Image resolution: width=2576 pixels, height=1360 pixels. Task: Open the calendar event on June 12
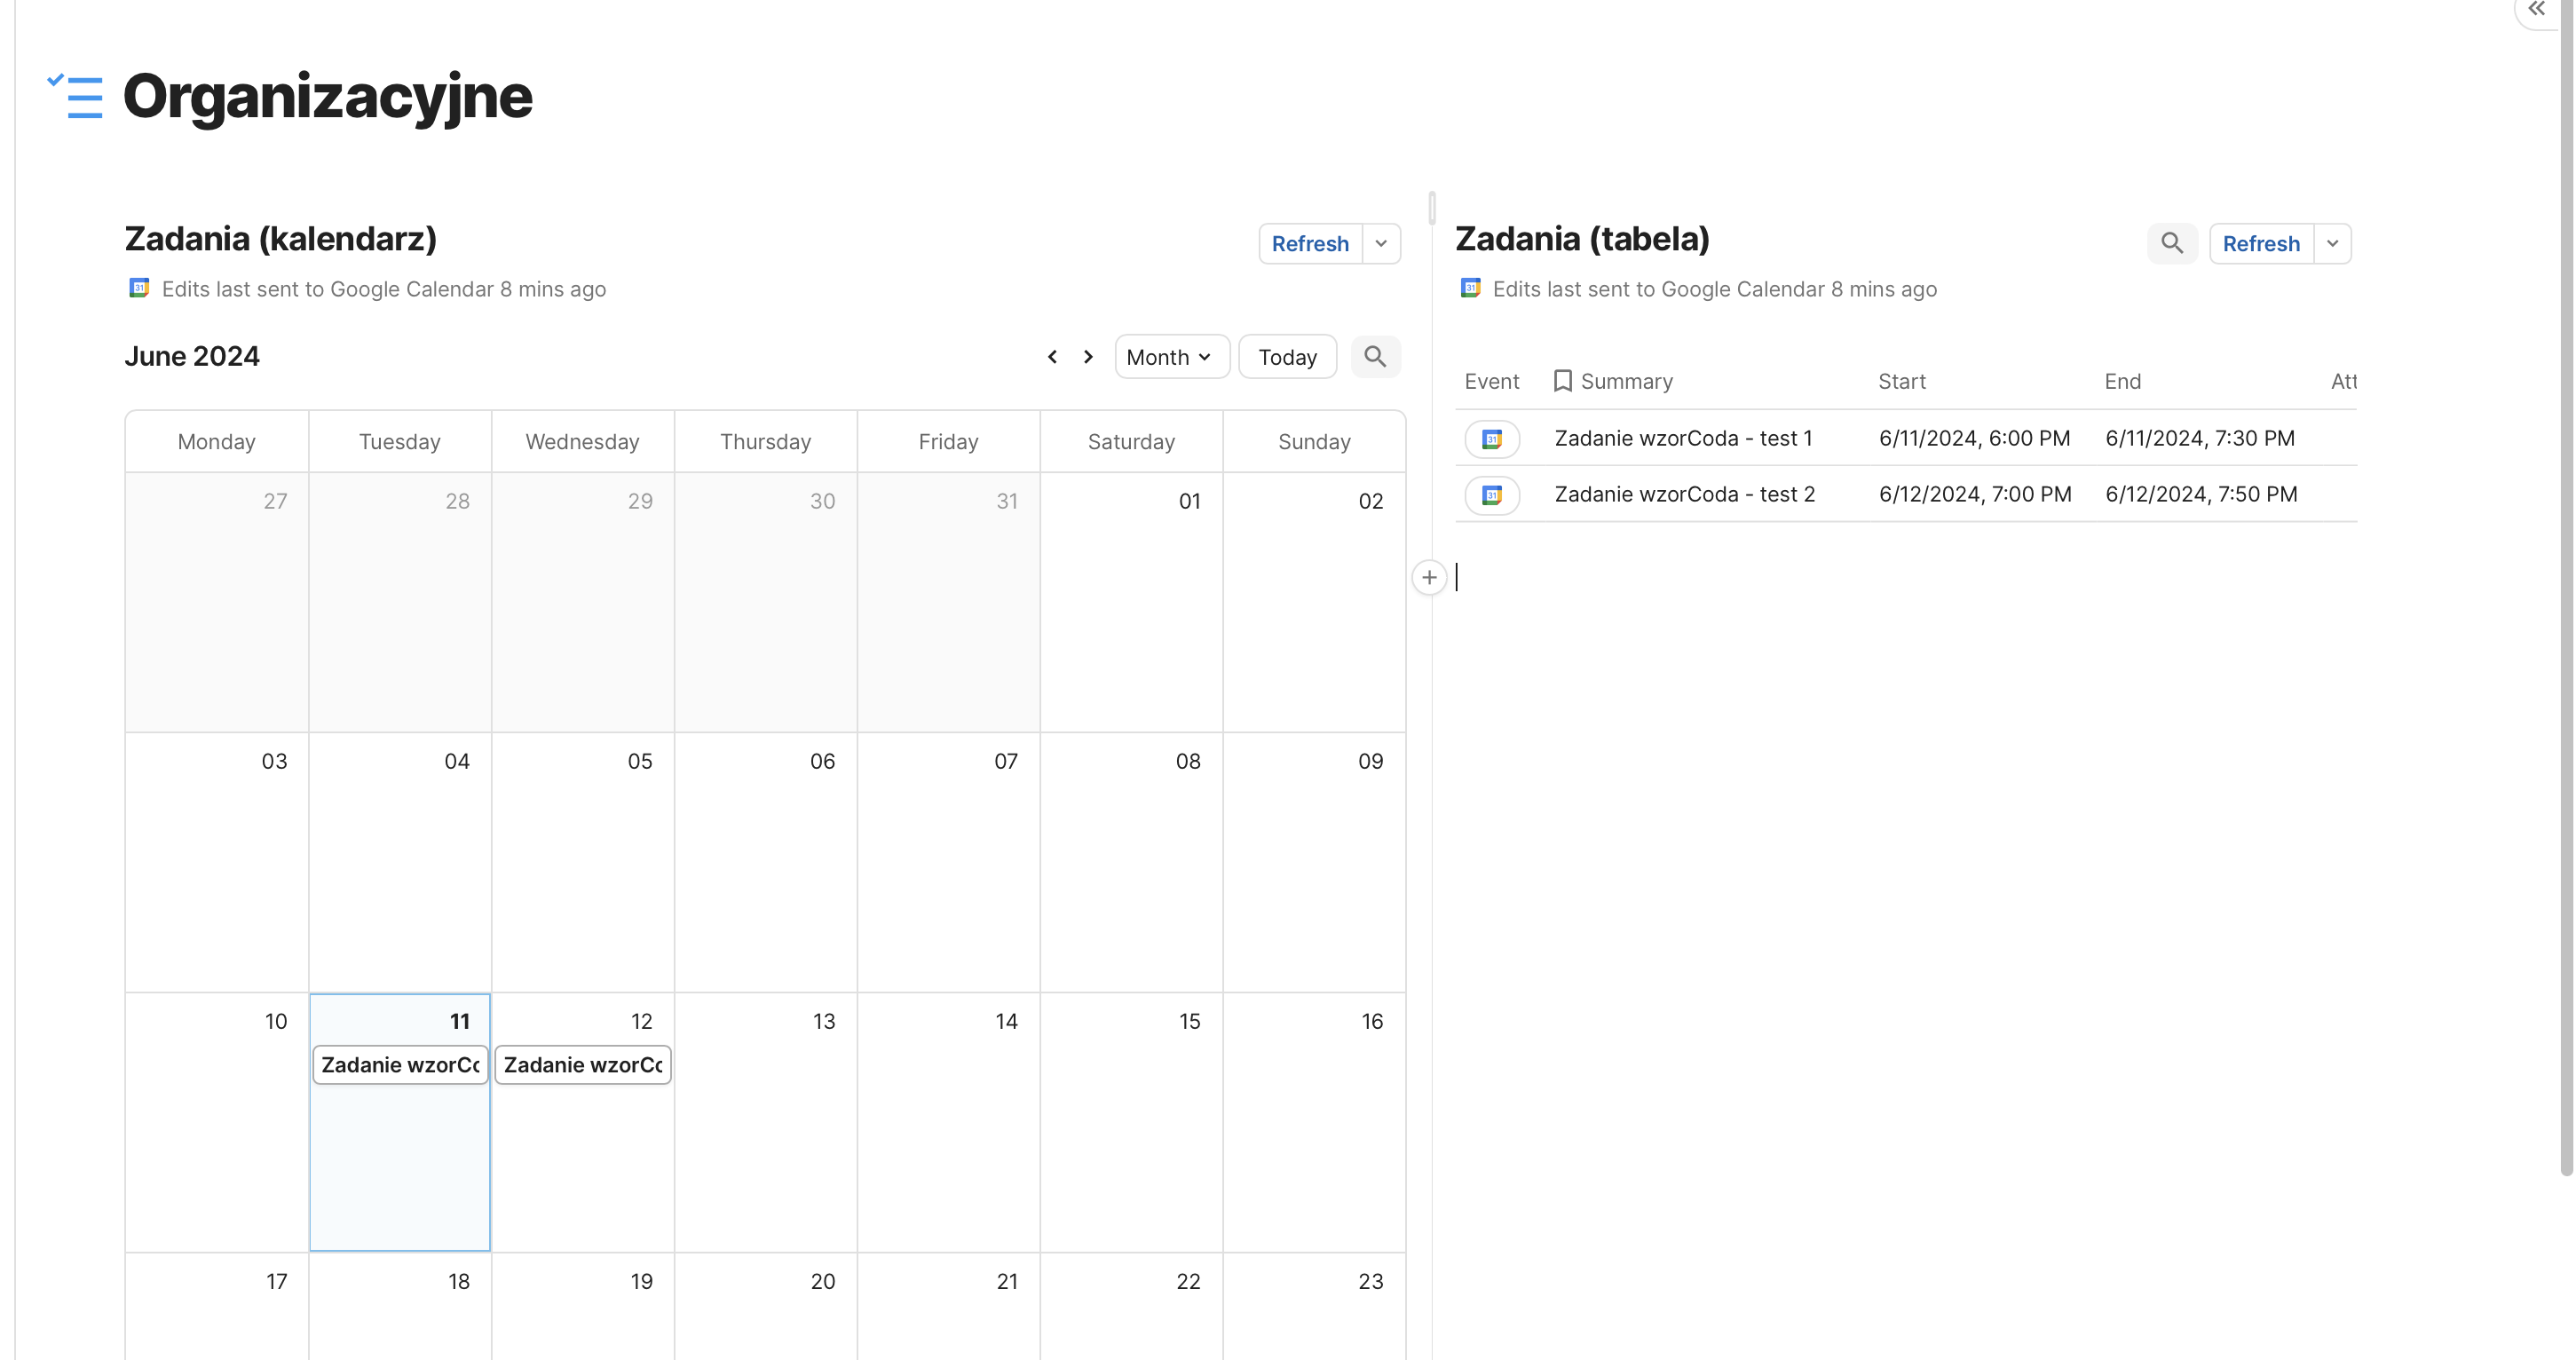point(583,1065)
